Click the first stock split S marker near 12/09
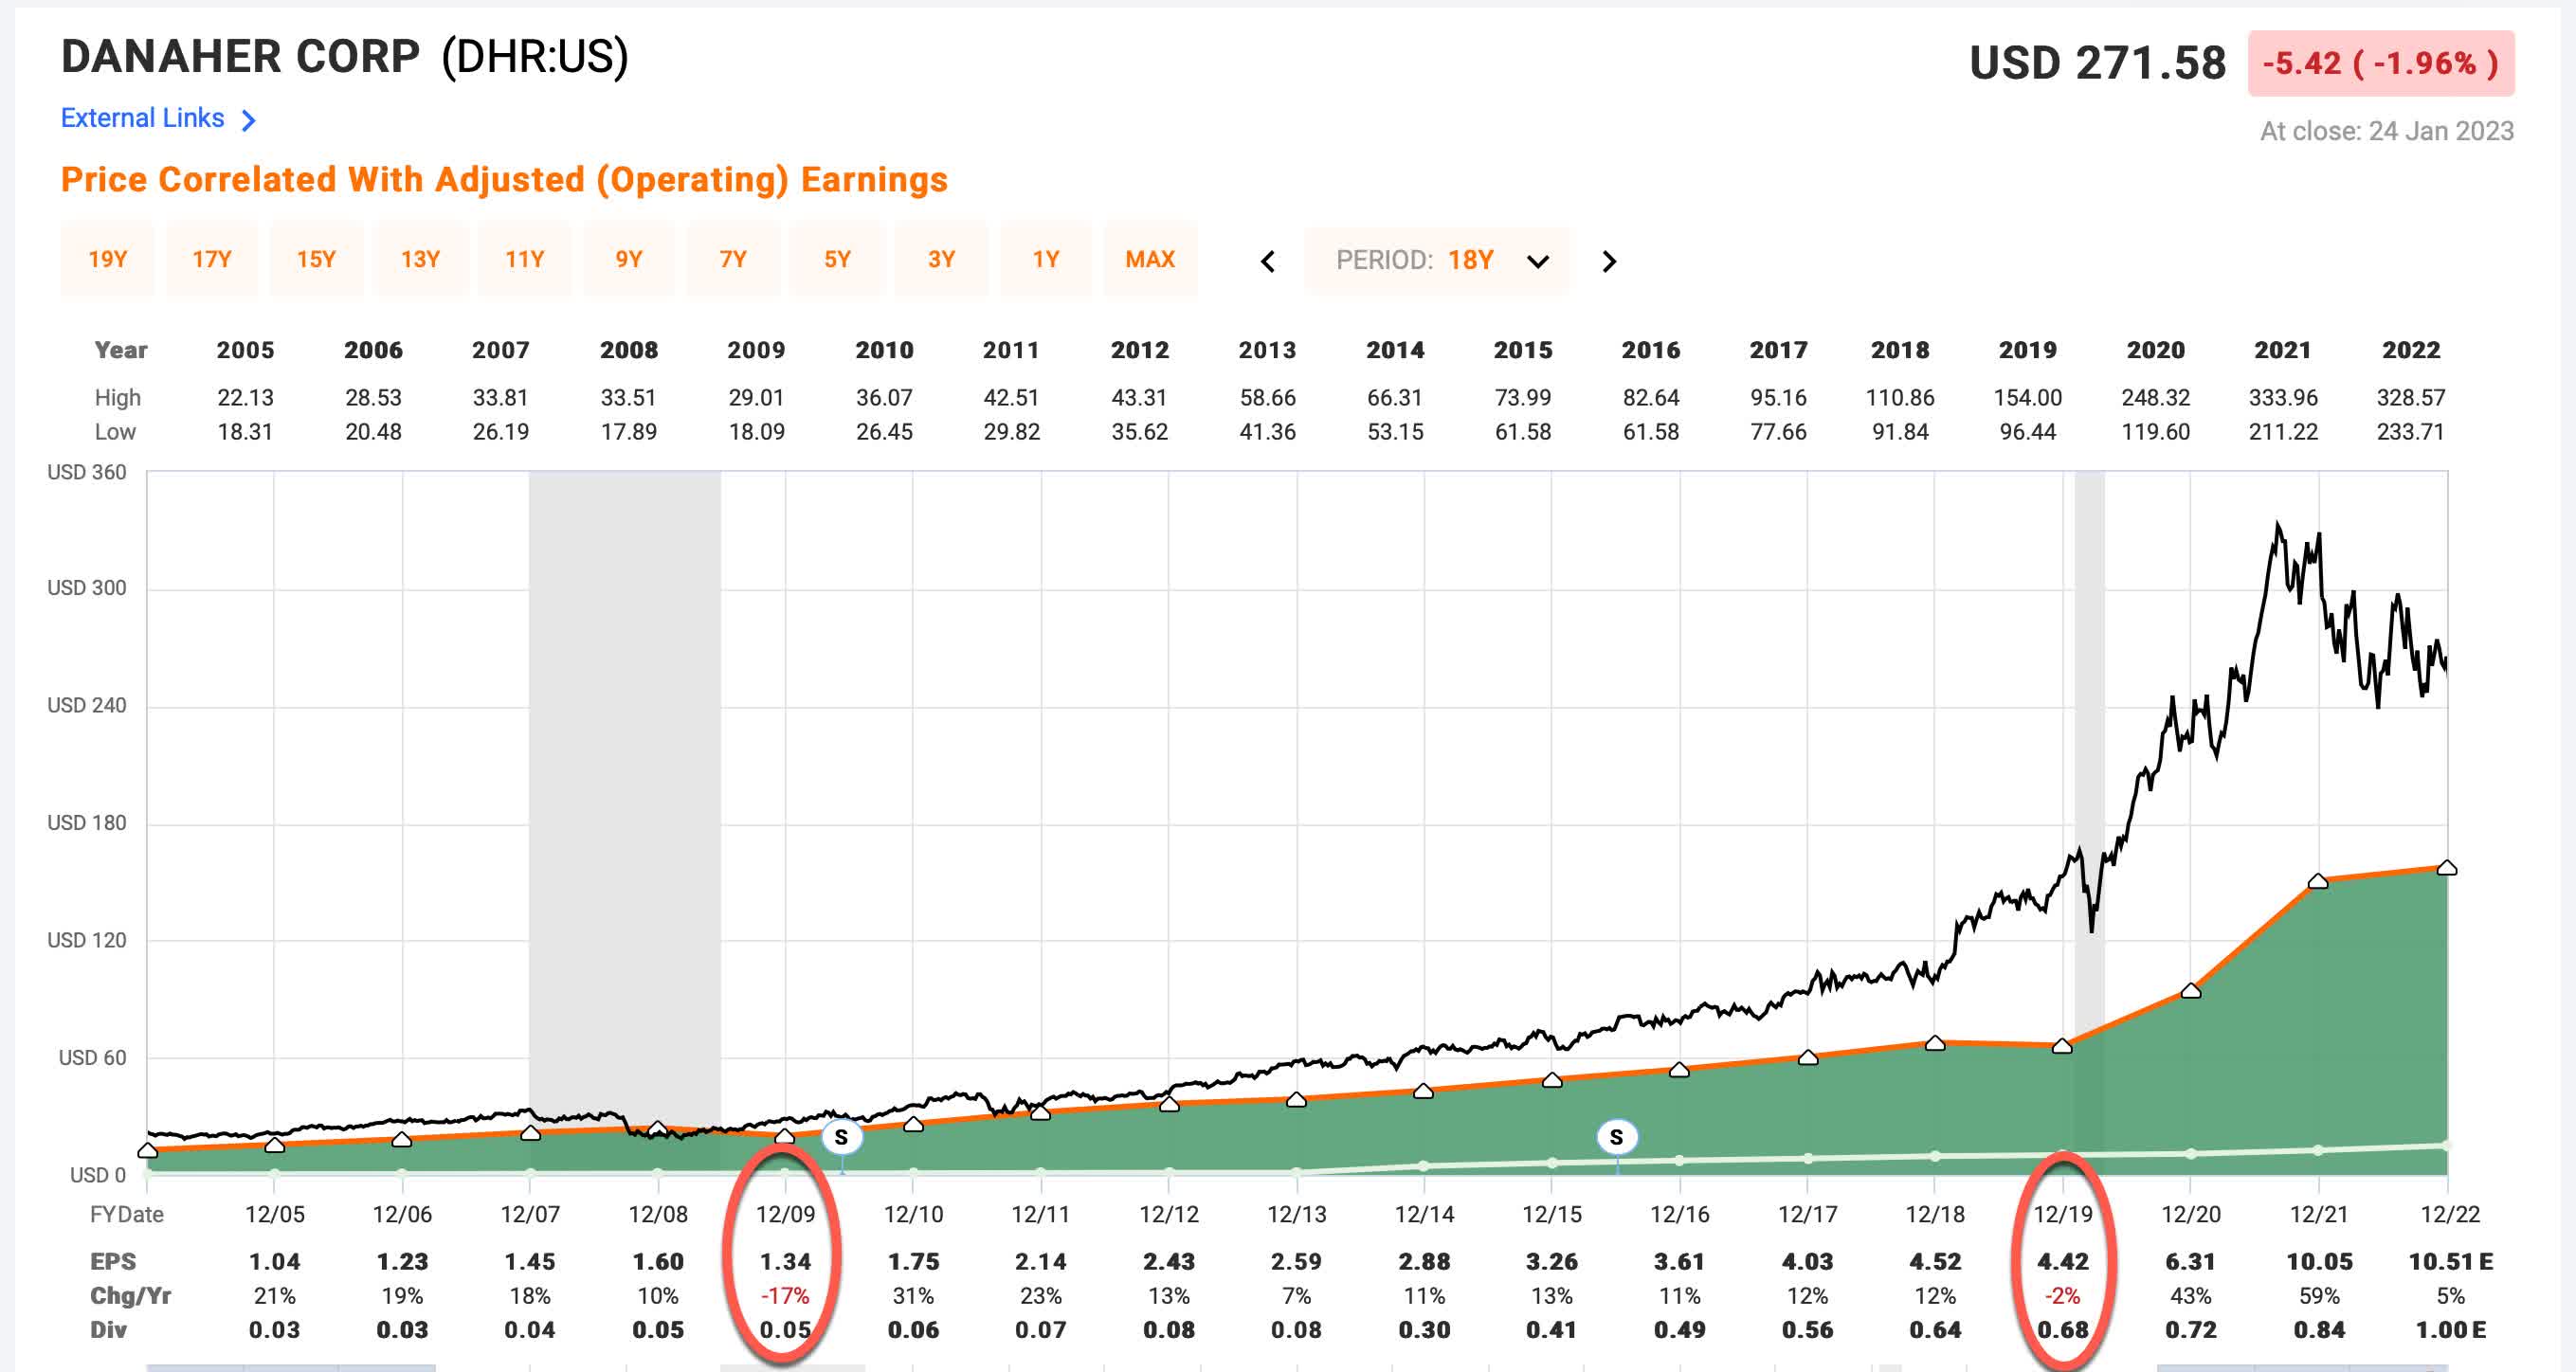Image resolution: width=2576 pixels, height=1372 pixels. tap(841, 1137)
